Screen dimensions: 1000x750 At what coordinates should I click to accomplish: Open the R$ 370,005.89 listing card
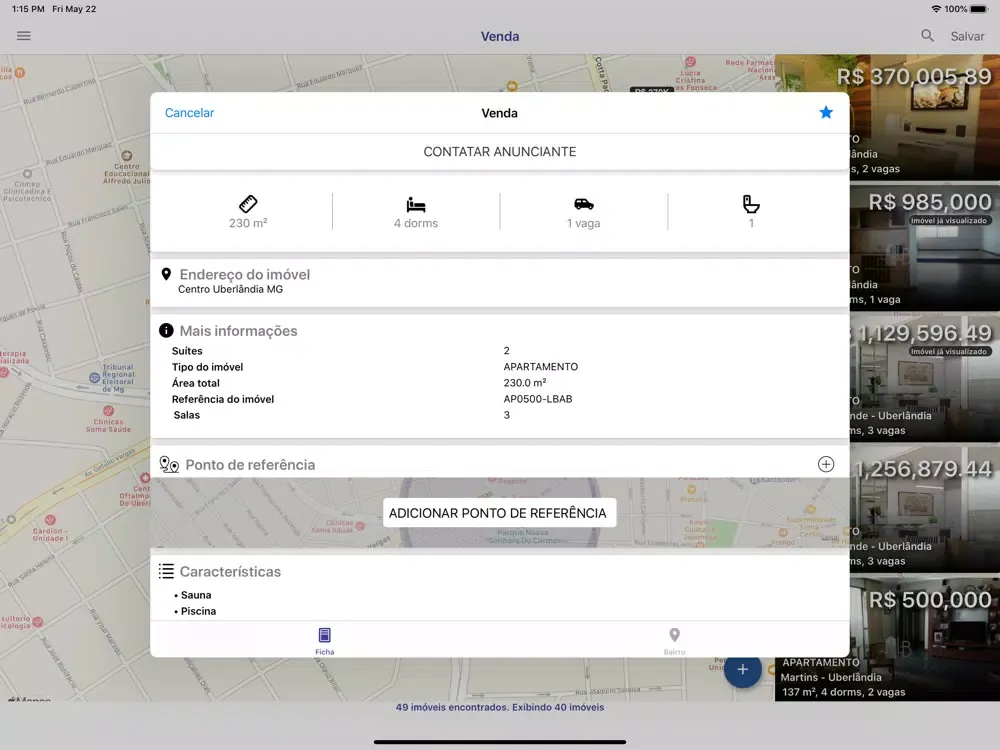click(x=925, y=117)
